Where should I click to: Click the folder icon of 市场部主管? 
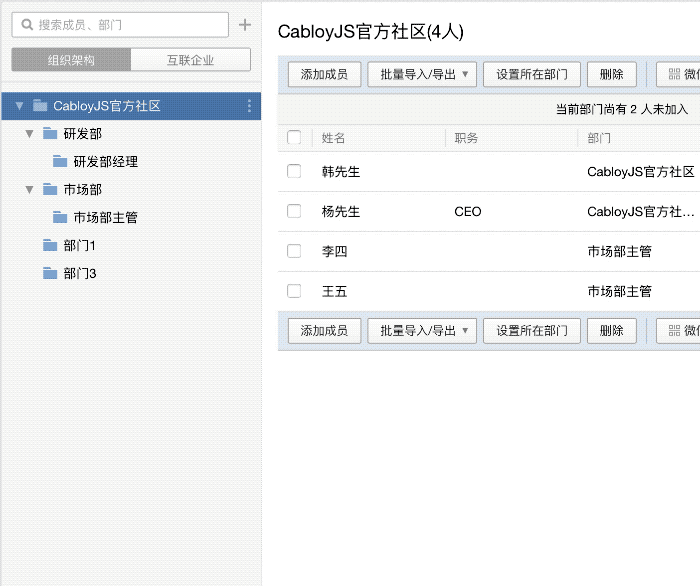[60, 217]
